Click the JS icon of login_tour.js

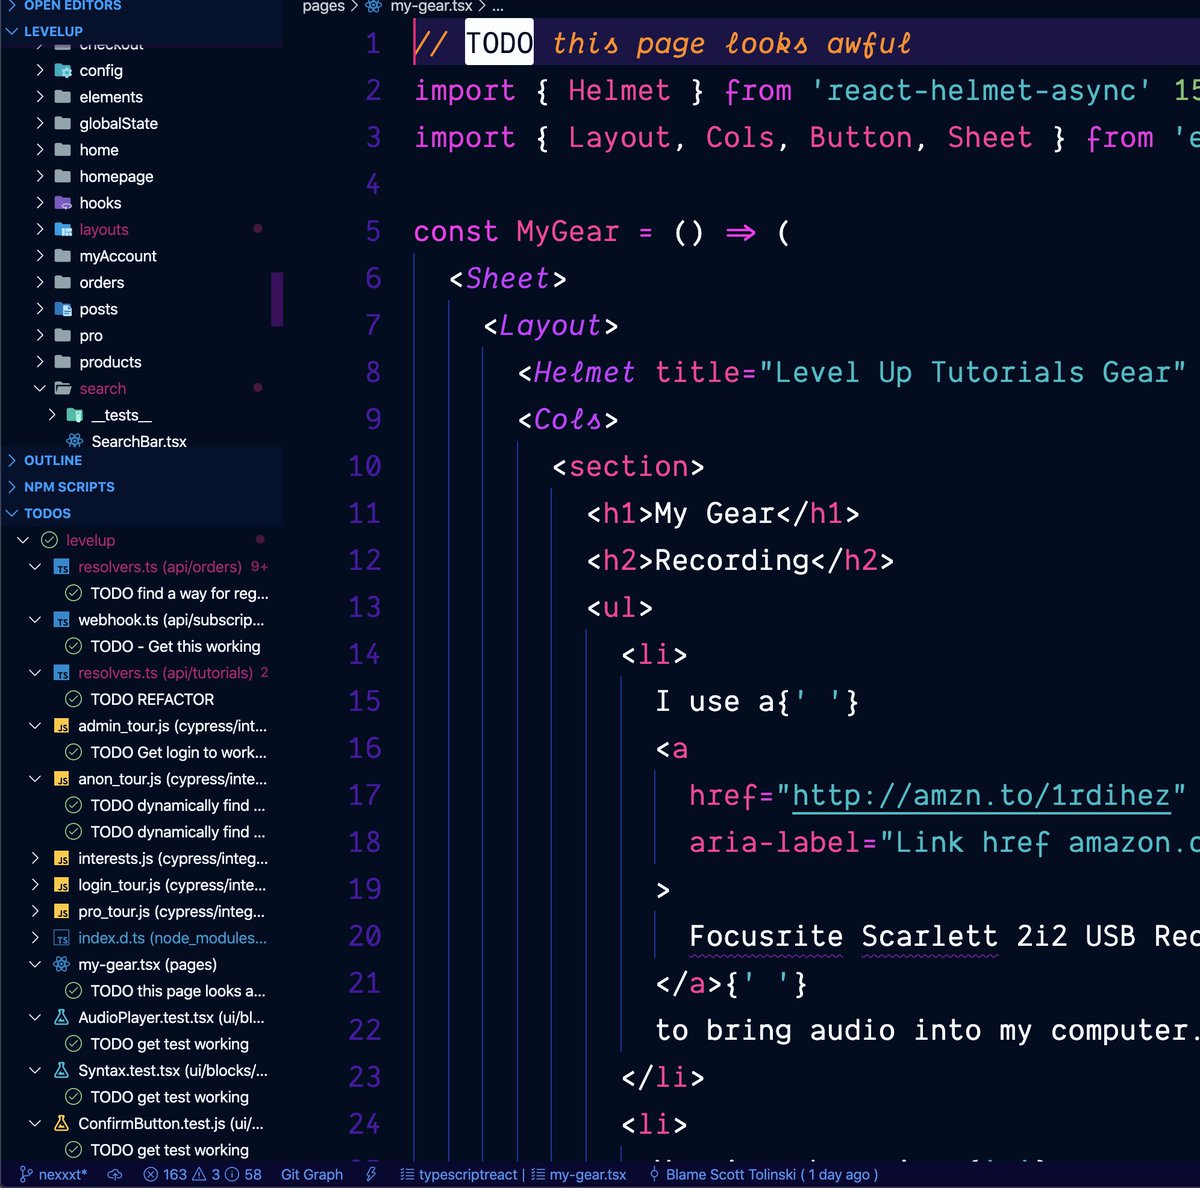[x=61, y=885]
